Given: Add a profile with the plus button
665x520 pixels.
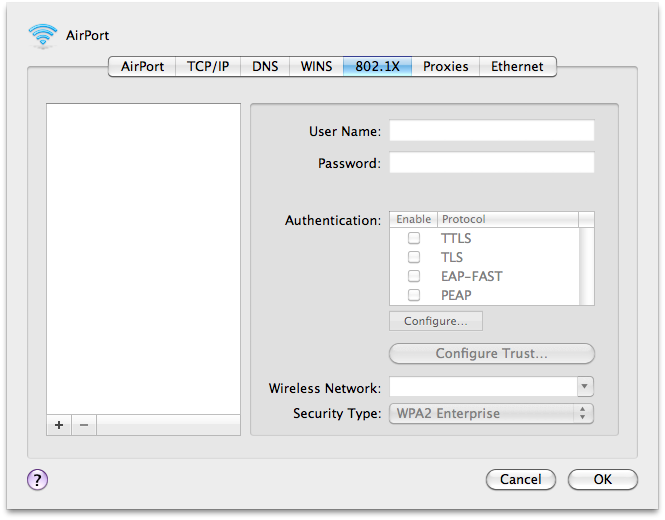Looking at the screenshot, I should tap(59, 425).
